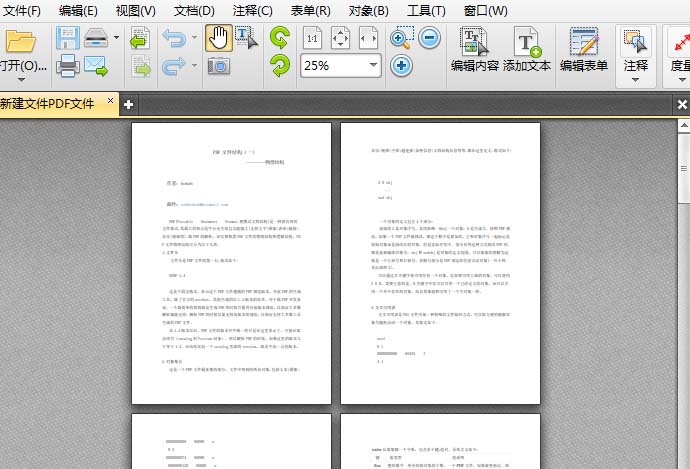Open the dropdown arrow beside the scanner icon
Image resolution: width=690 pixels, height=469 pixels.
116,37
